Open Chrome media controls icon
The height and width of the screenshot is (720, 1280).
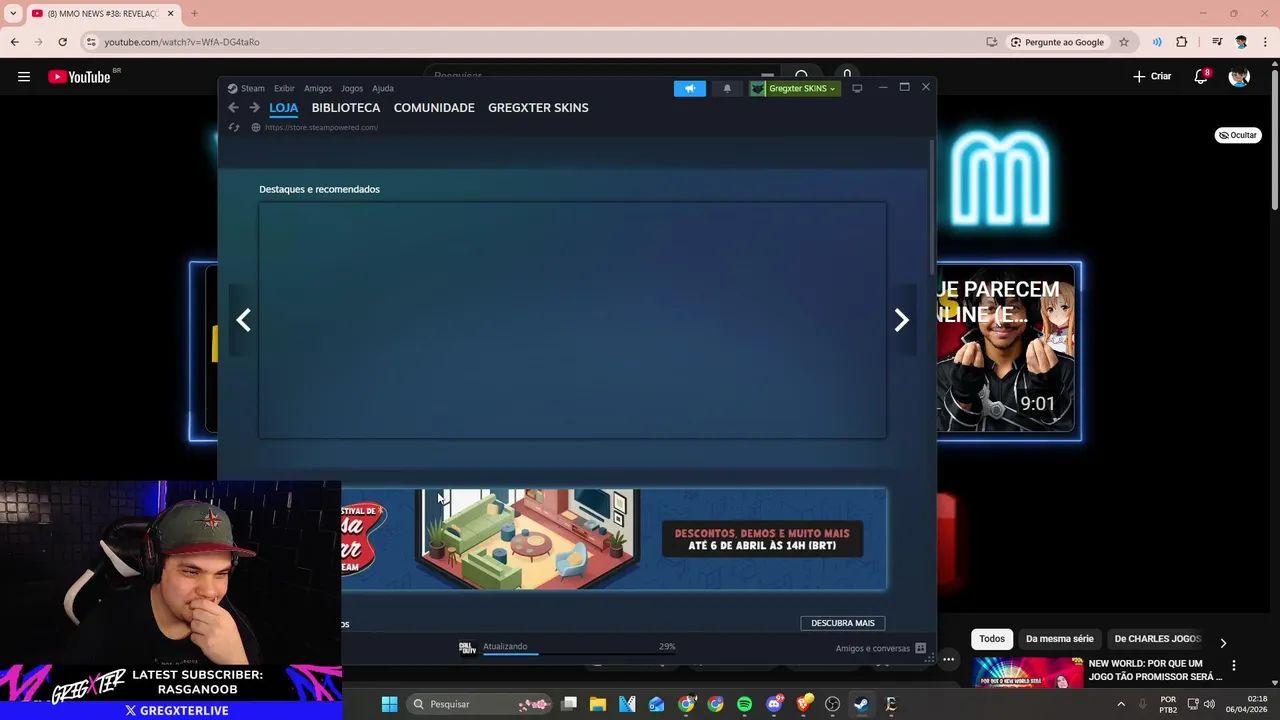click(1217, 42)
